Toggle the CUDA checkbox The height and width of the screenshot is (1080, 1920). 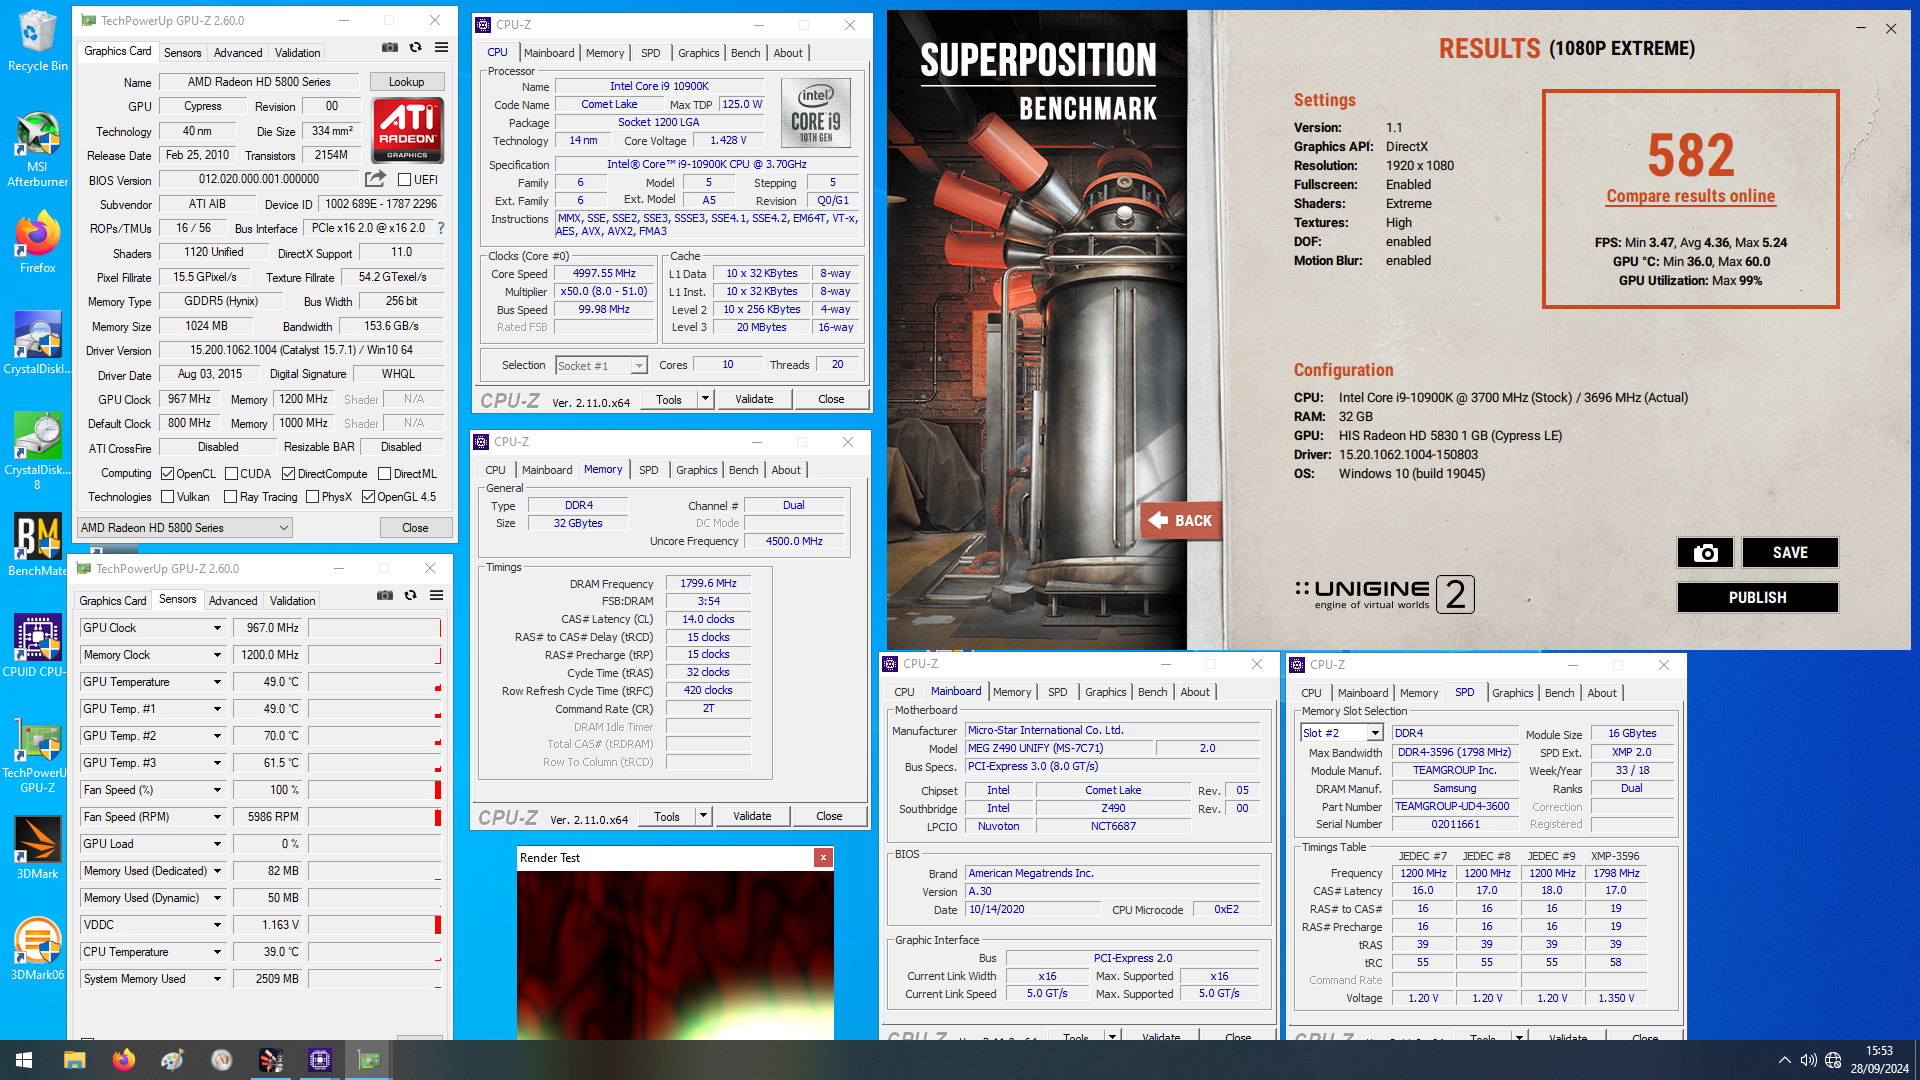pyautogui.click(x=232, y=474)
